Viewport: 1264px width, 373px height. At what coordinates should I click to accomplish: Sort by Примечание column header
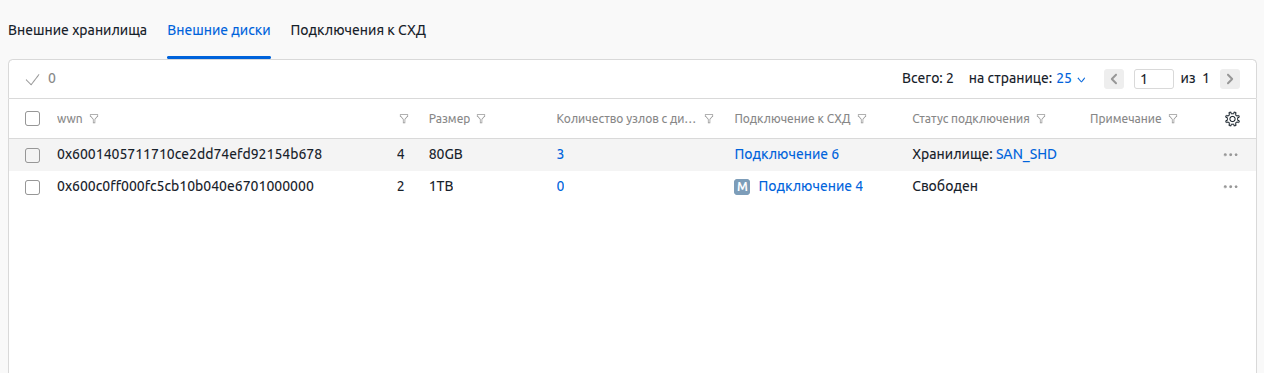coord(1125,119)
